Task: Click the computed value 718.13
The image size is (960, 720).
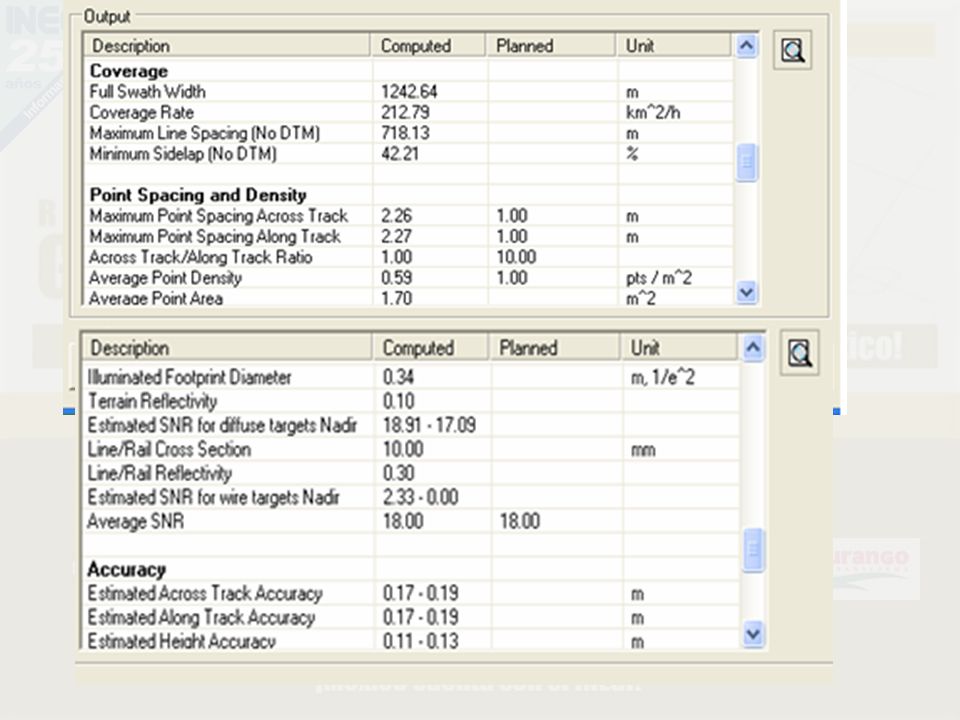Action: click(x=405, y=133)
